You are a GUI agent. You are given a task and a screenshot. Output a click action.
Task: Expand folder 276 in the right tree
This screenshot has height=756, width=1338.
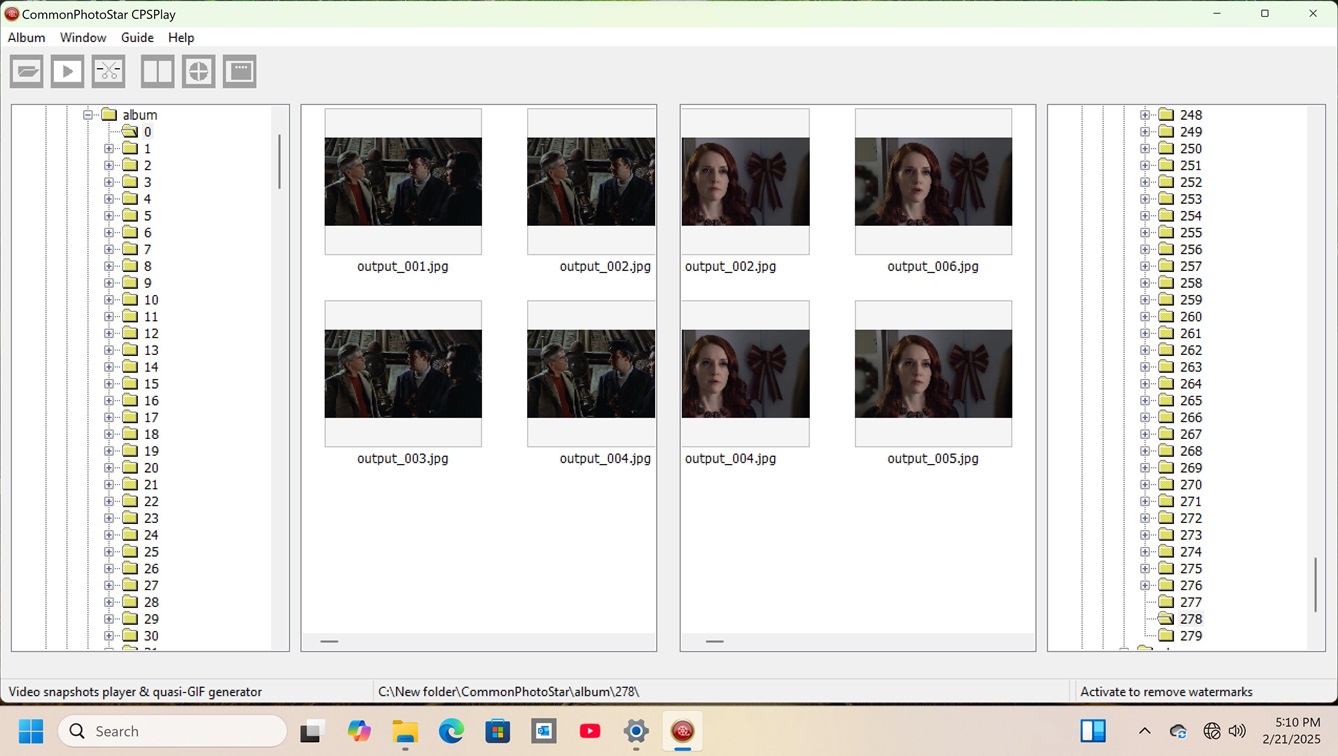point(1145,585)
